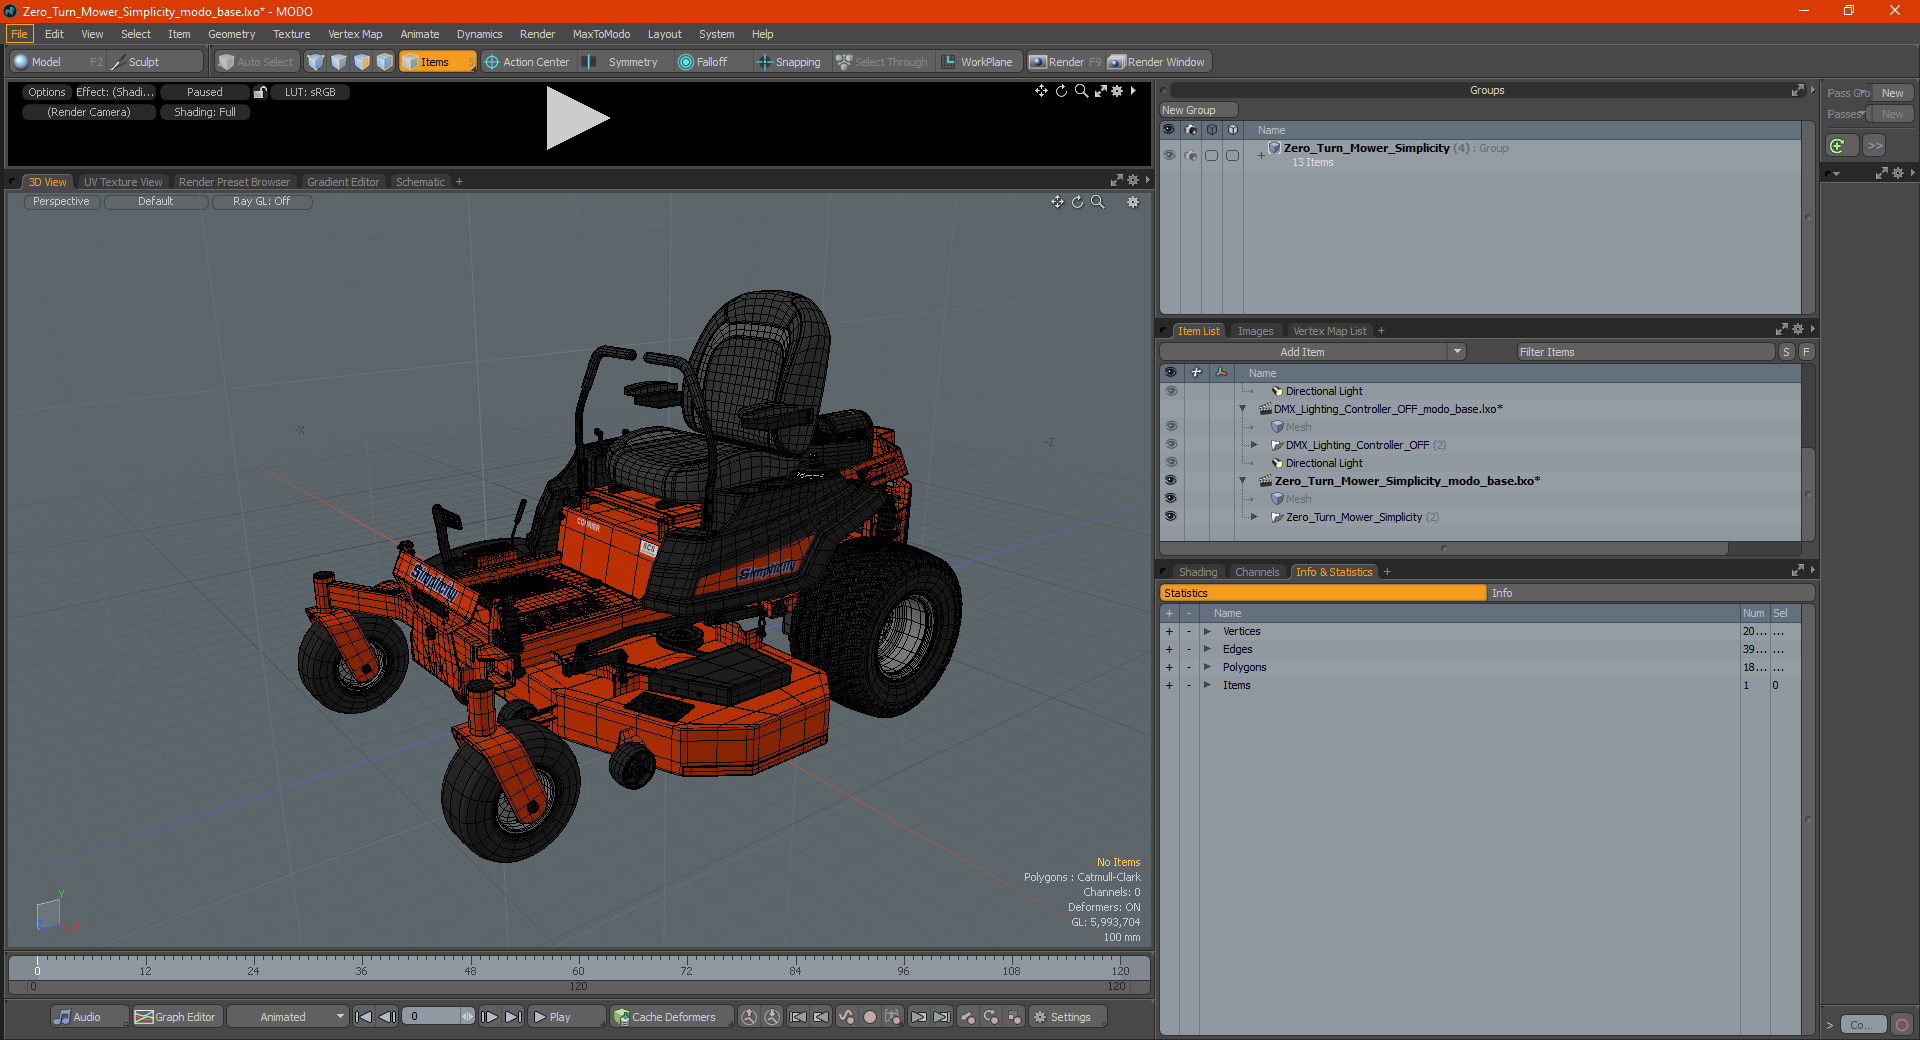Open 3D viewport settings gear
The image size is (1920, 1040).
tap(1133, 202)
